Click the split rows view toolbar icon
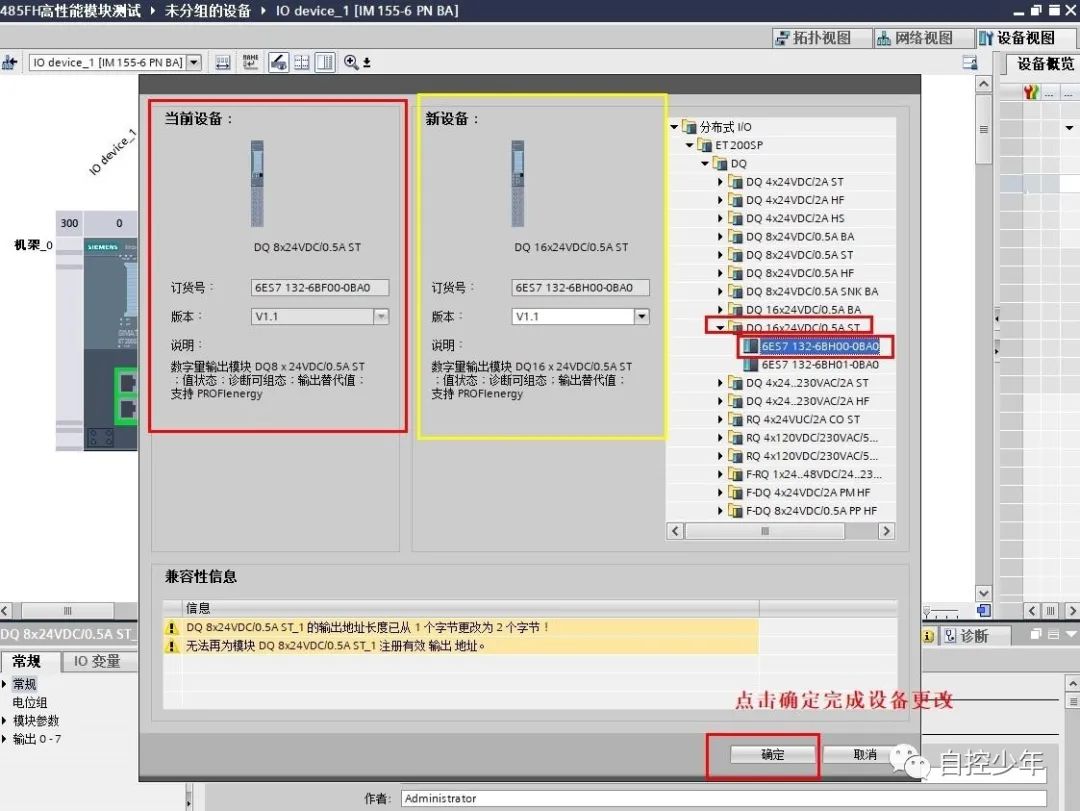 302,63
